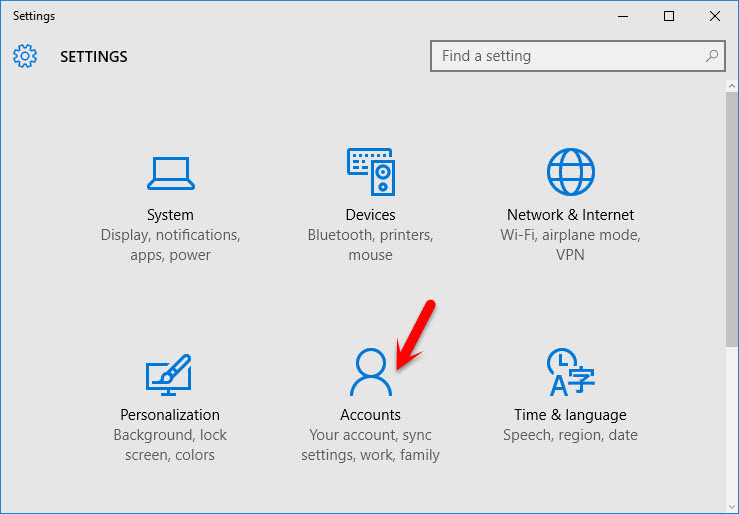Image resolution: width=739 pixels, height=514 pixels.
Task: Open the Network & Internet globe icon
Action: point(571,172)
